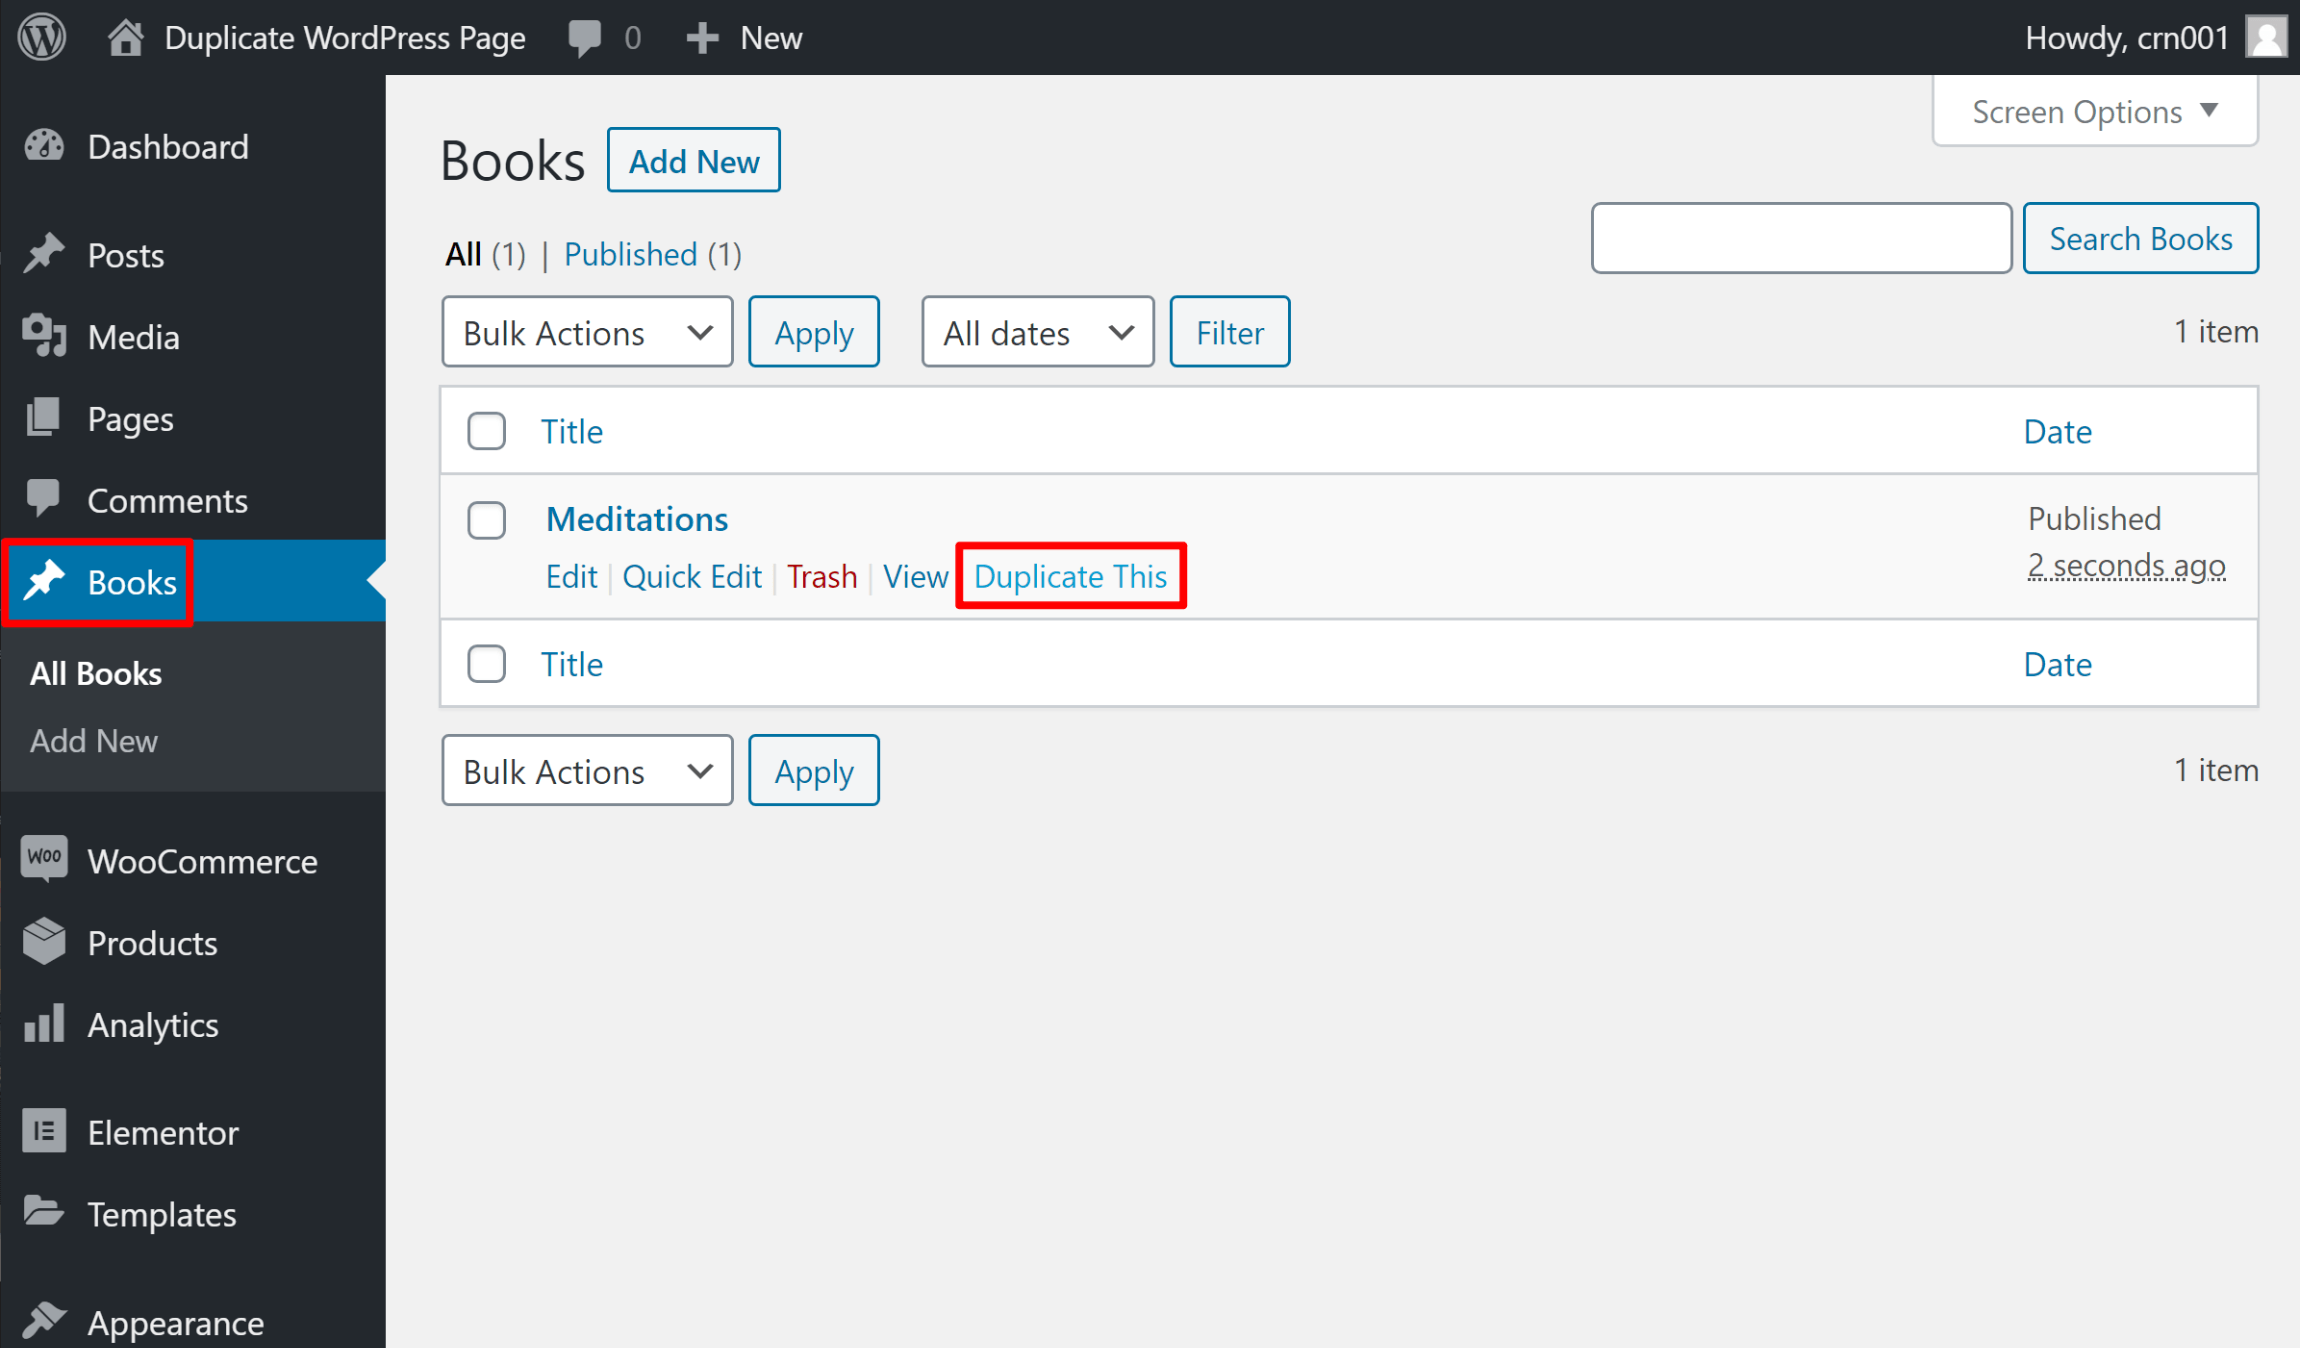Click the Posts menu icon
Image resolution: width=2300 pixels, height=1348 pixels.
pyautogui.click(x=43, y=254)
